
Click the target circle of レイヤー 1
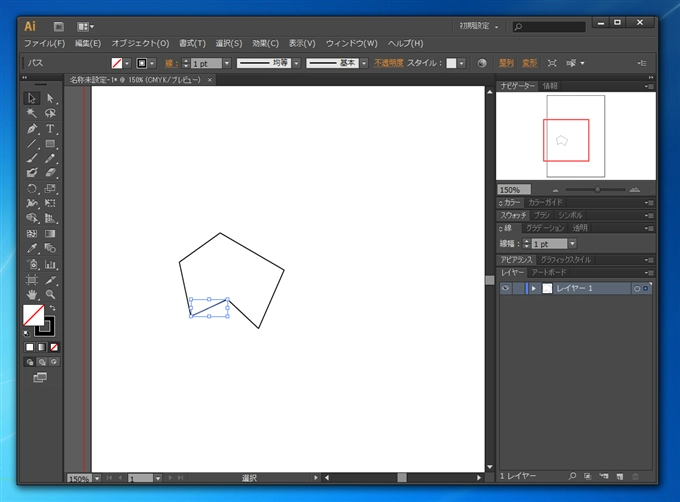click(x=637, y=289)
